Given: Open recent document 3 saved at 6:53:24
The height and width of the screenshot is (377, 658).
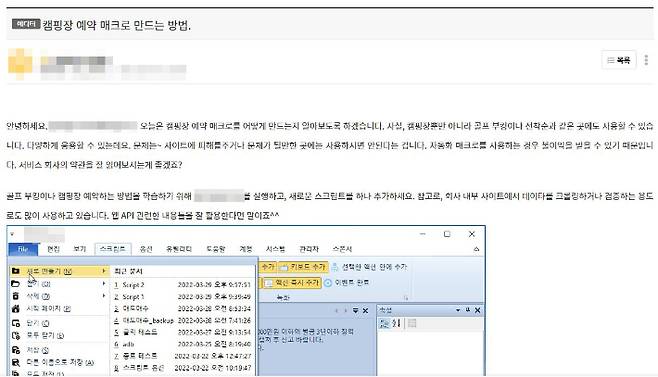Looking at the screenshot, I should coord(183,309).
